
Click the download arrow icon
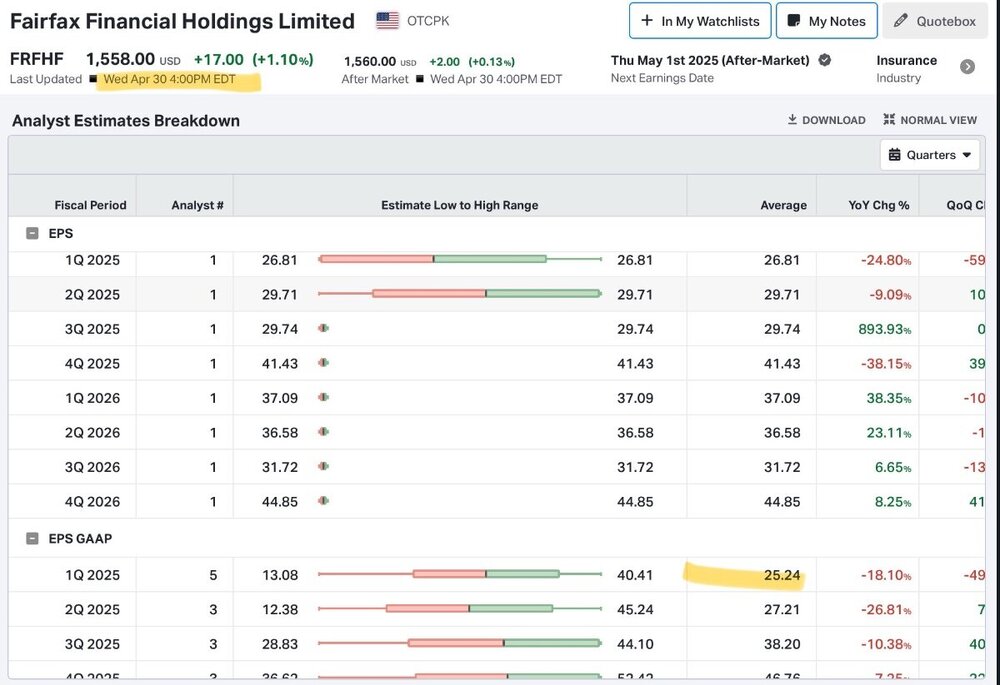pos(792,119)
